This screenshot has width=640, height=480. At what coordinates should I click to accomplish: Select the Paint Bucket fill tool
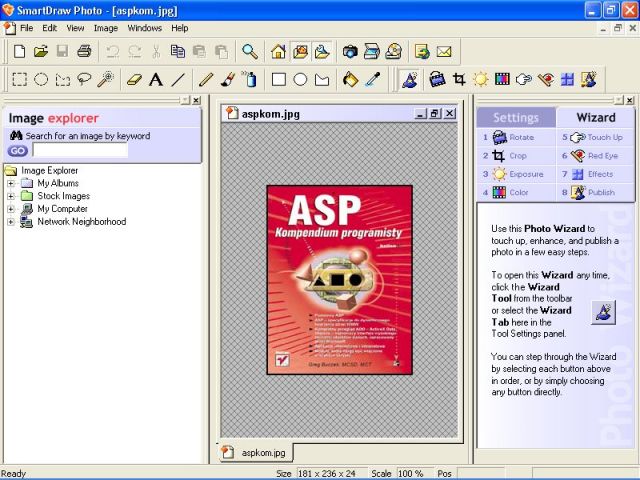click(x=350, y=79)
